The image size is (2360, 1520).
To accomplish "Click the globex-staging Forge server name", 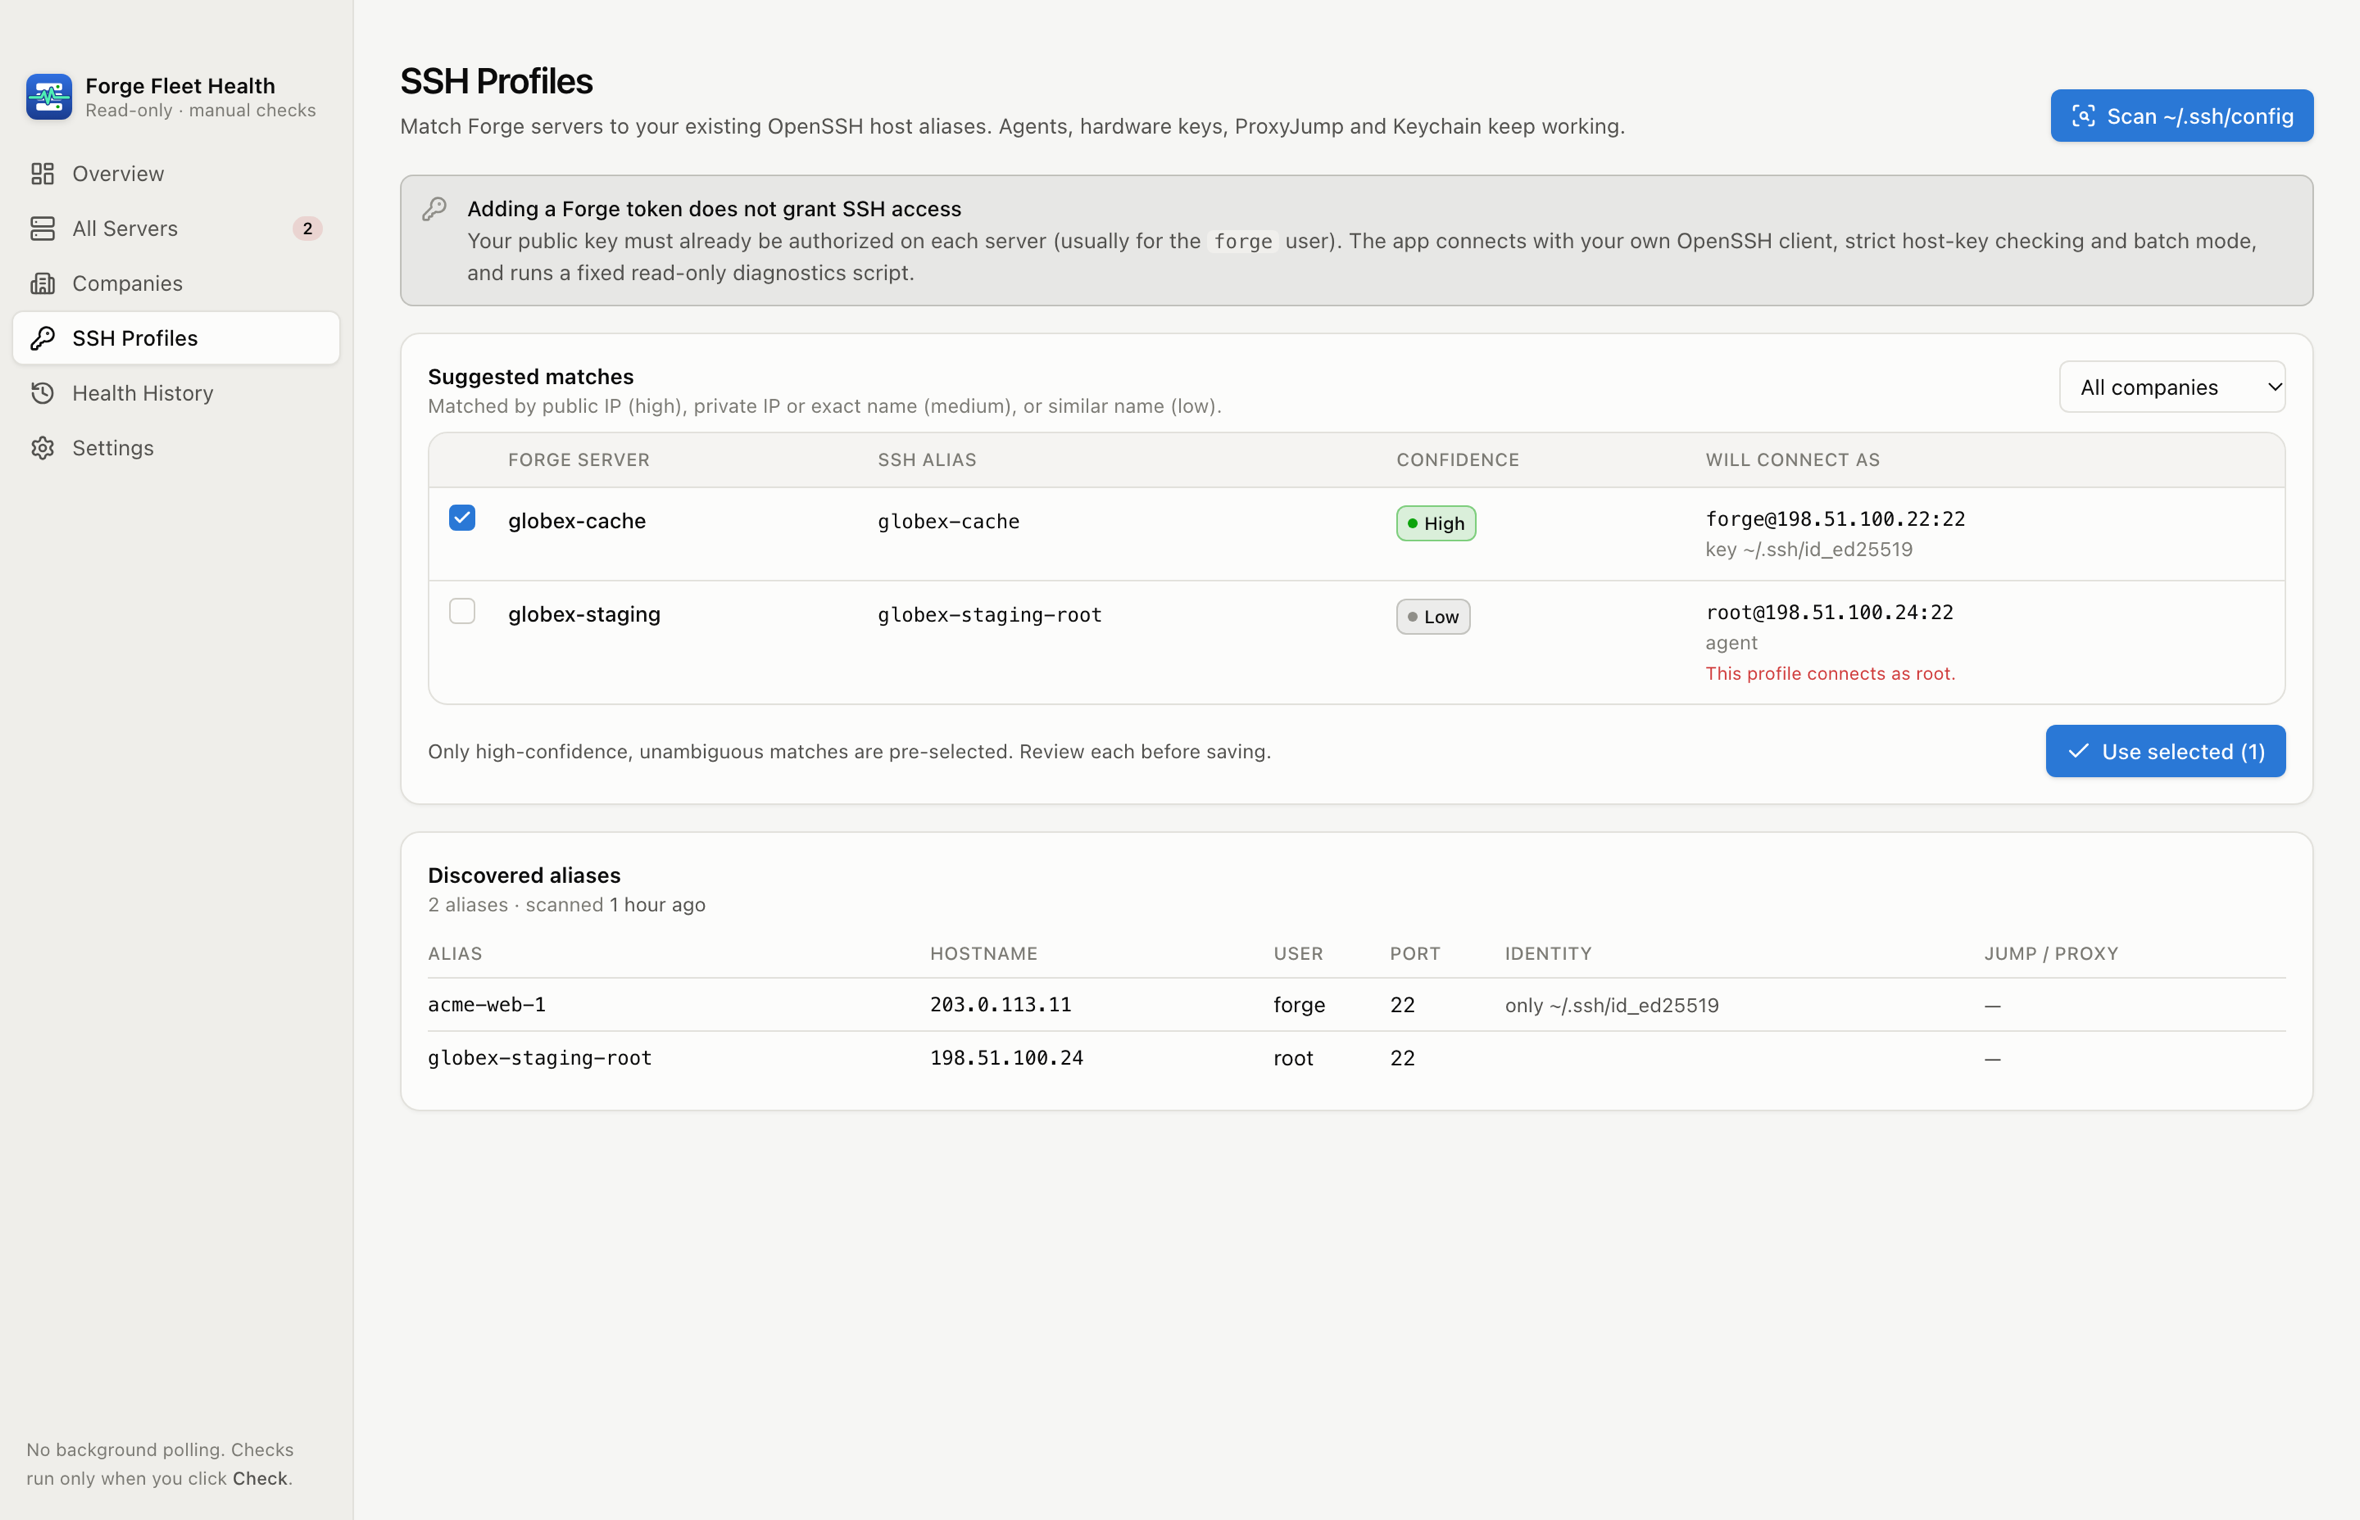I will [x=584, y=614].
